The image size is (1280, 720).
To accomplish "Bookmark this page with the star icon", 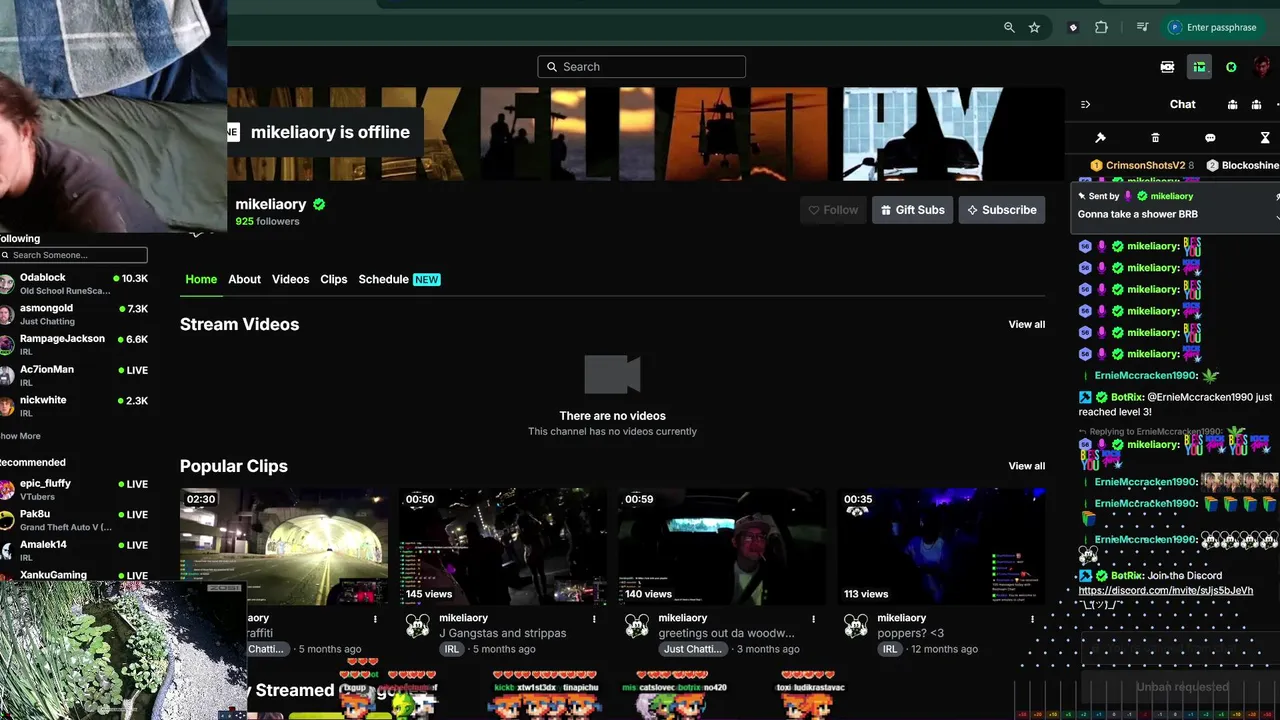I will (x=1034, y=28).
